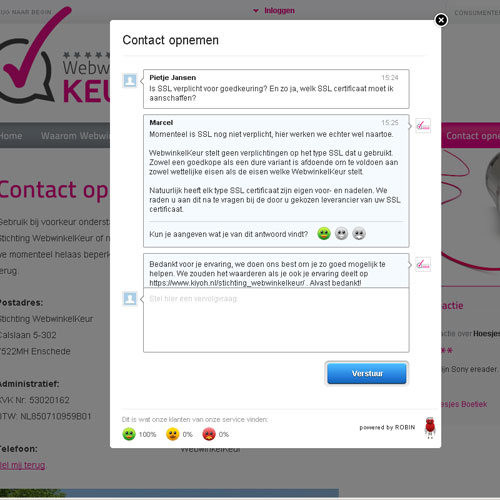Open the kiyoh.nl review URL link
500x500 pixels.
[x=227, y=283]
